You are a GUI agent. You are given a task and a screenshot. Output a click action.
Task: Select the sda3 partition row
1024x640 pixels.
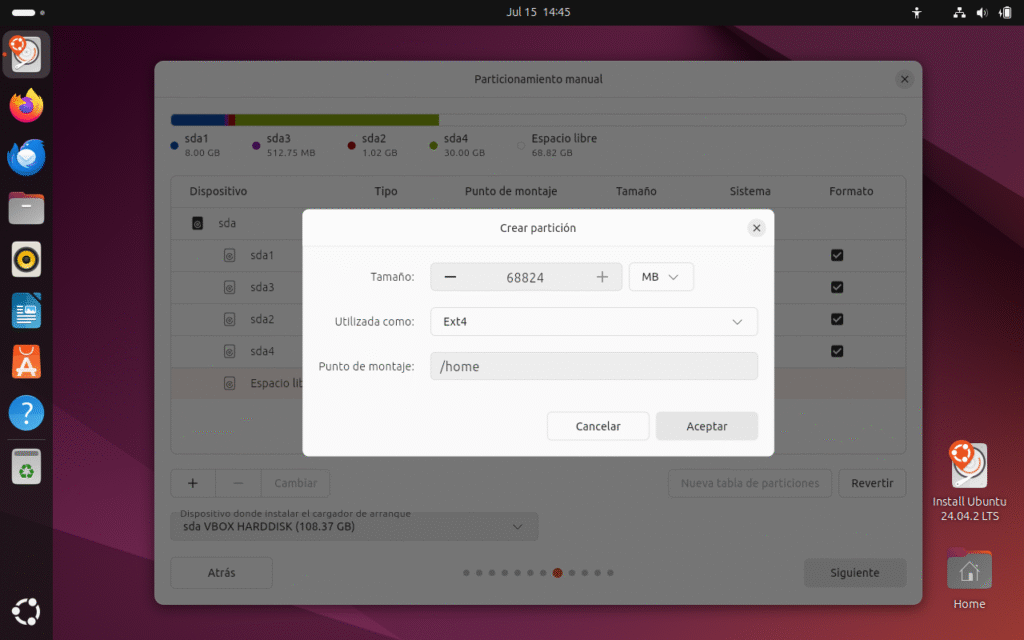point(538,287)
